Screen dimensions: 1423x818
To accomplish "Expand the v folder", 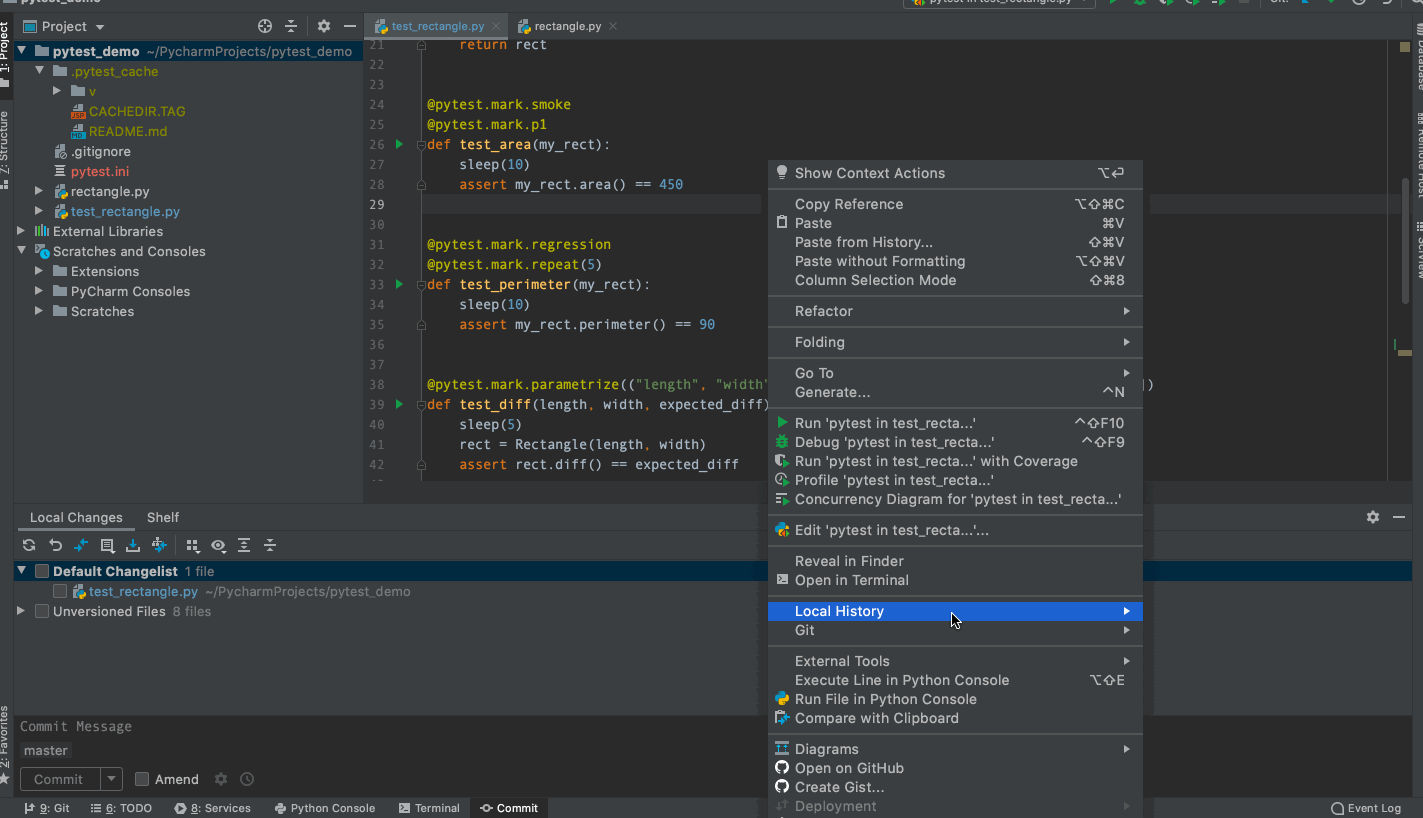I will click(x=57, y=91).
